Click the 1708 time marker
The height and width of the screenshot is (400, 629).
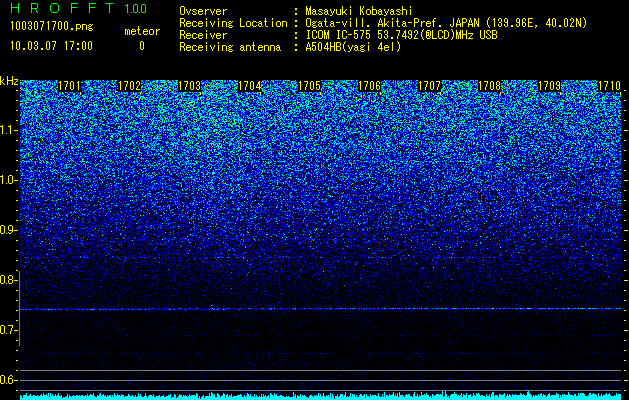coord(489,86)
